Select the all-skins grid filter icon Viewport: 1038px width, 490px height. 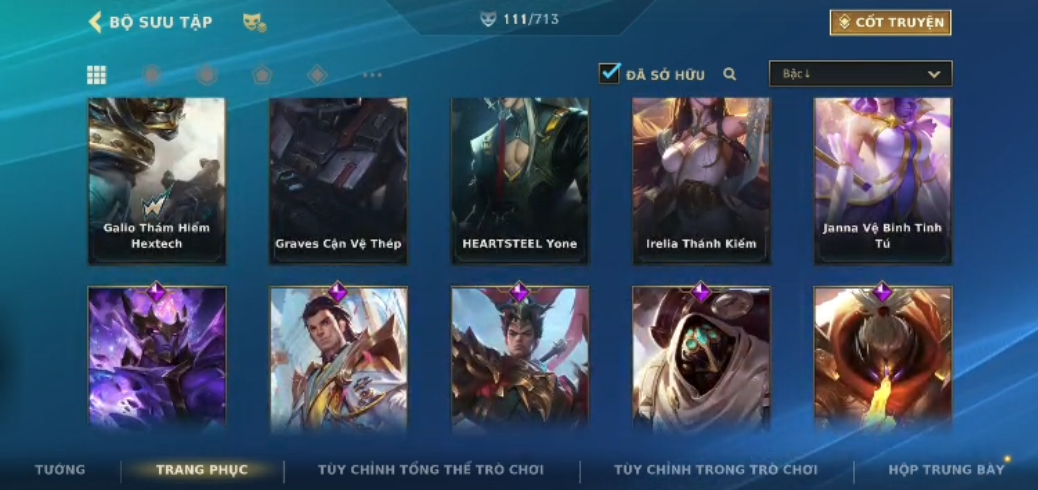pyautogui.click(x=97, y=75)
